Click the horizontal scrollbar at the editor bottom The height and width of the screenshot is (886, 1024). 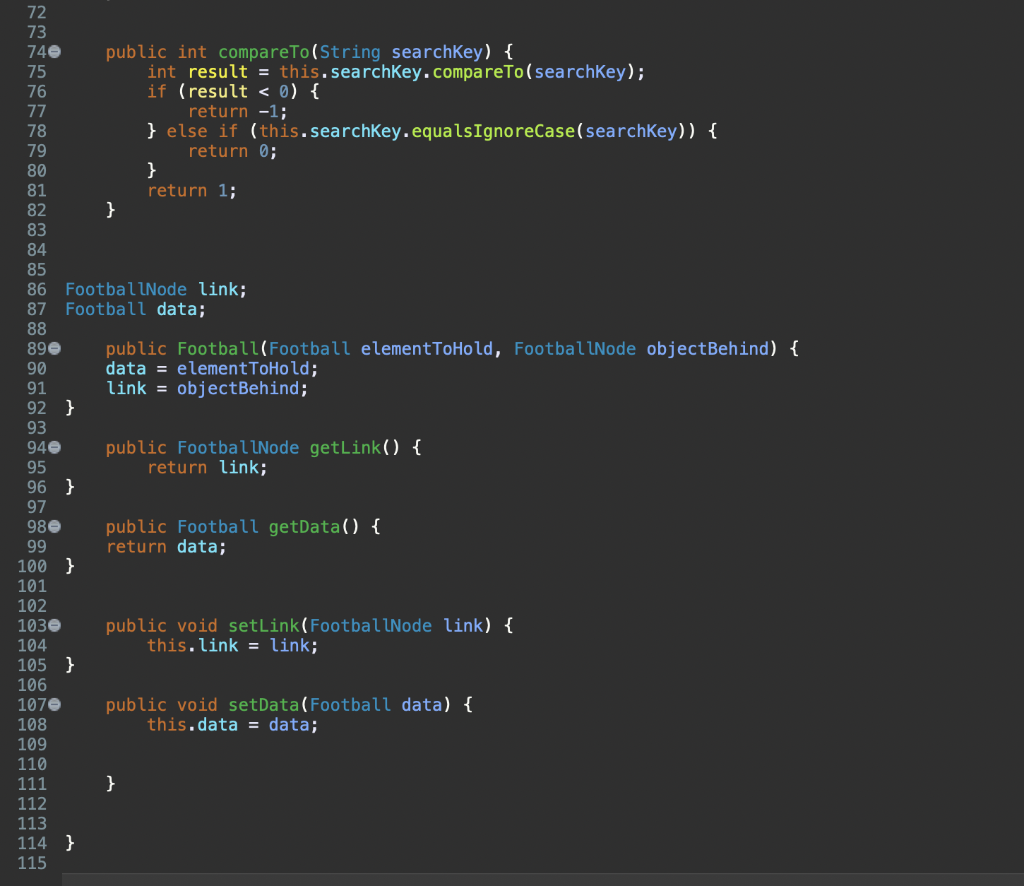543,879
